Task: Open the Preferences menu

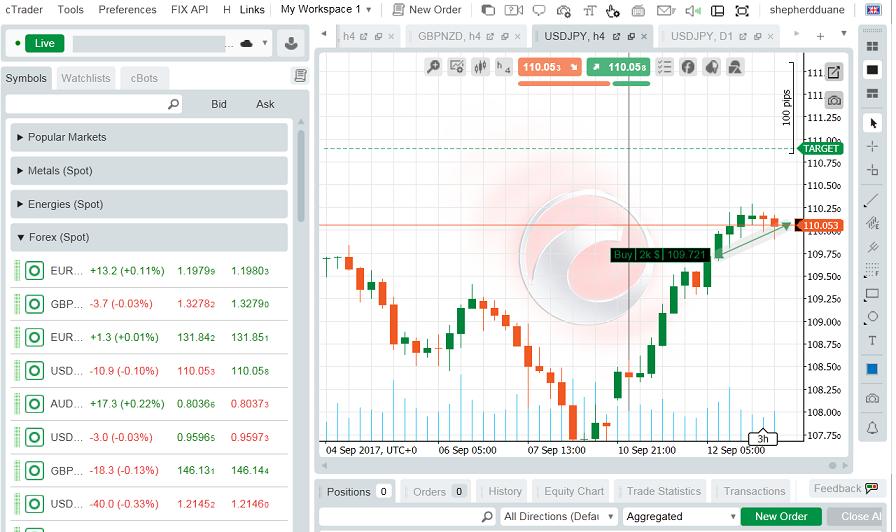Action: [x=127, y=10]
